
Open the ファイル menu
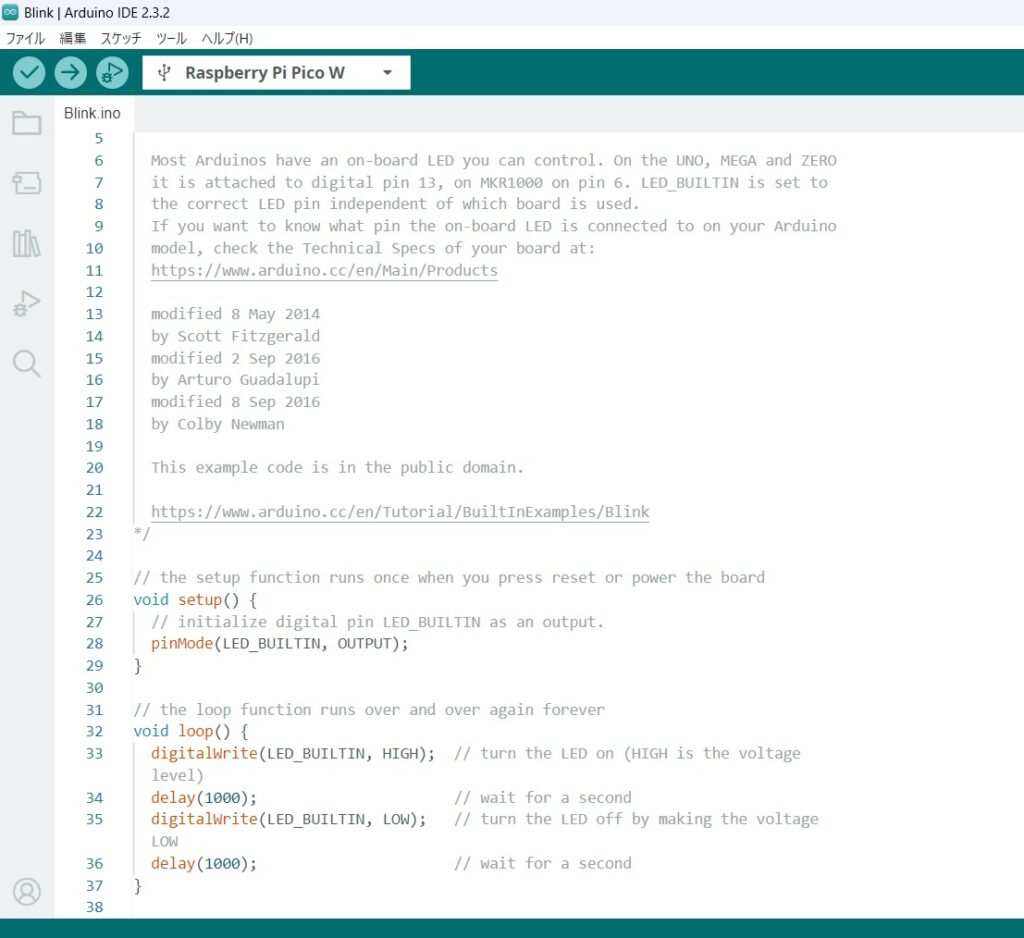pos(25,39)
